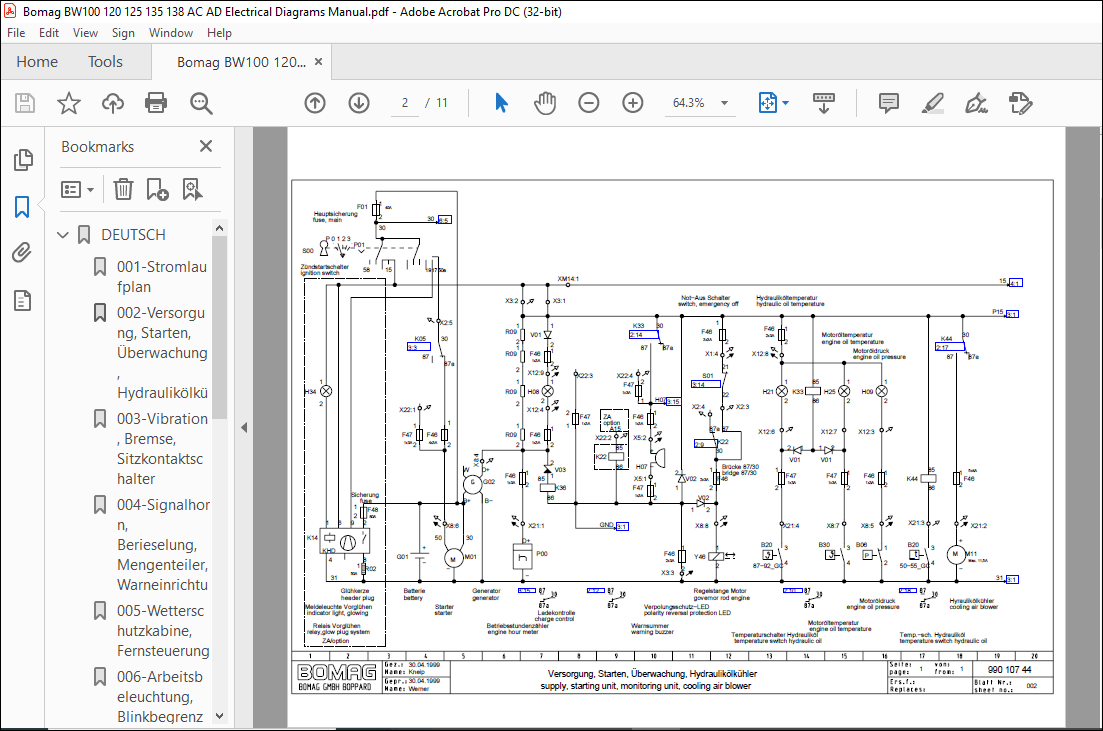Open the Fill & Sign pencil tool
This screenshot has height=731, width=1103.
(932, 102)
